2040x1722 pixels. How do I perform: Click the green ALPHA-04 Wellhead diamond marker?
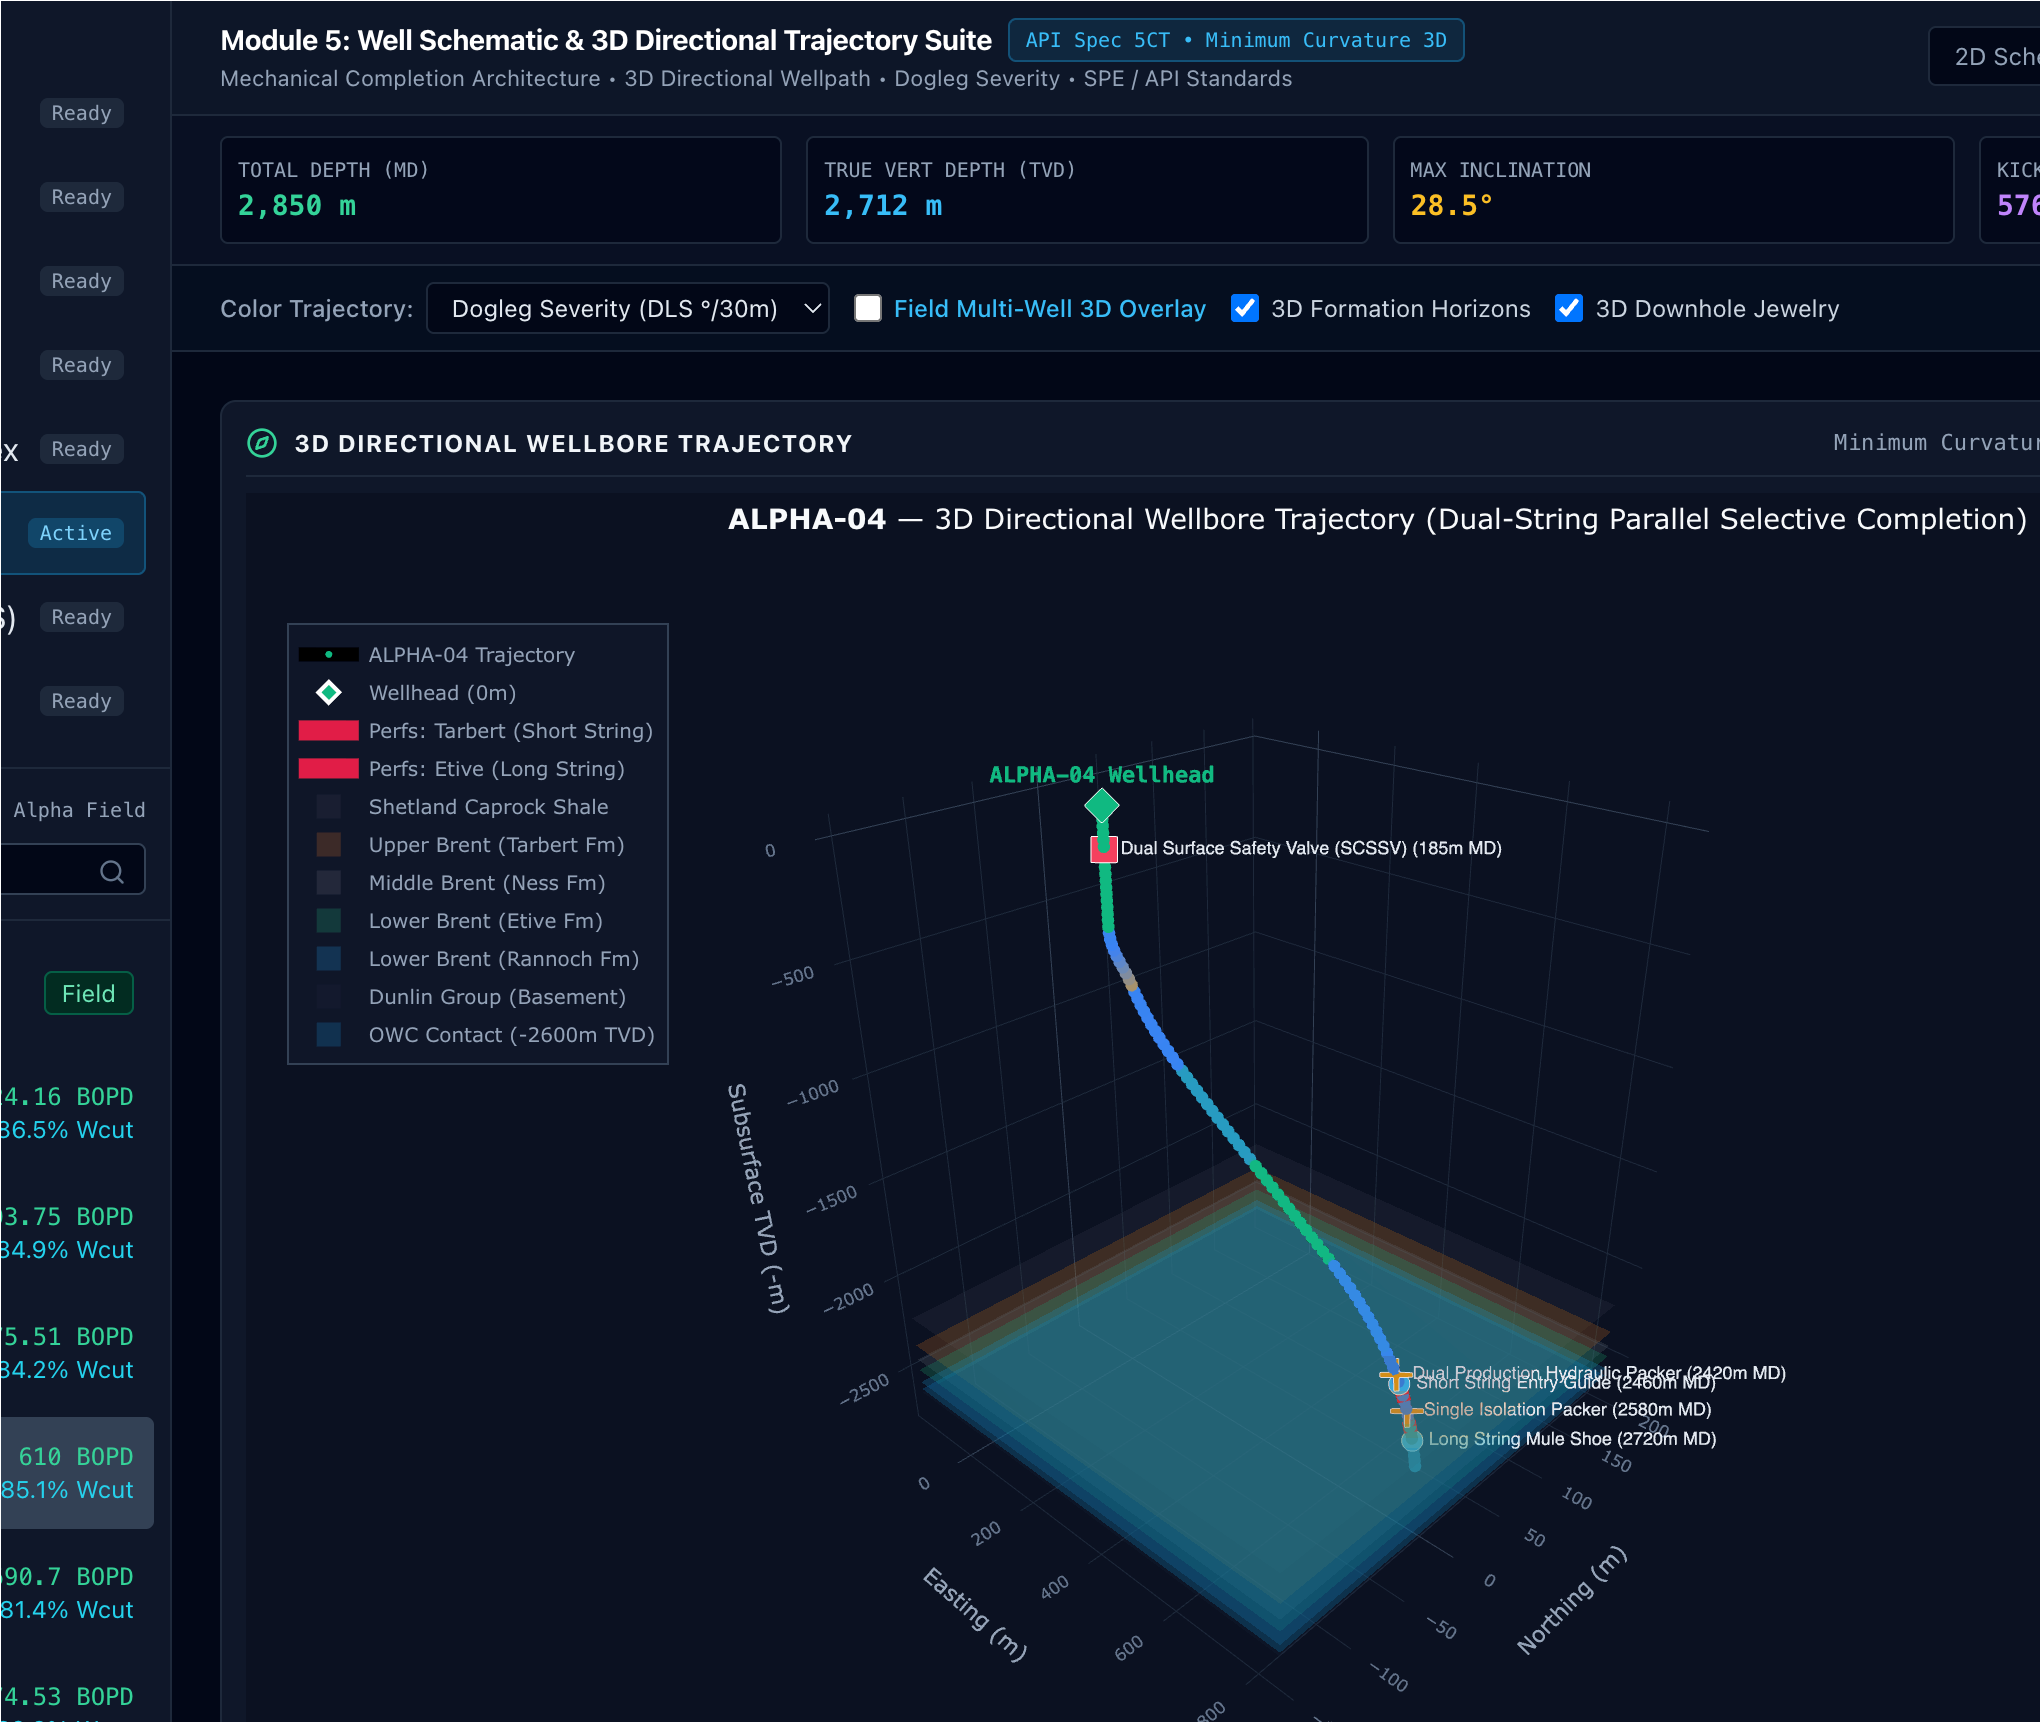click(1101, 805)
